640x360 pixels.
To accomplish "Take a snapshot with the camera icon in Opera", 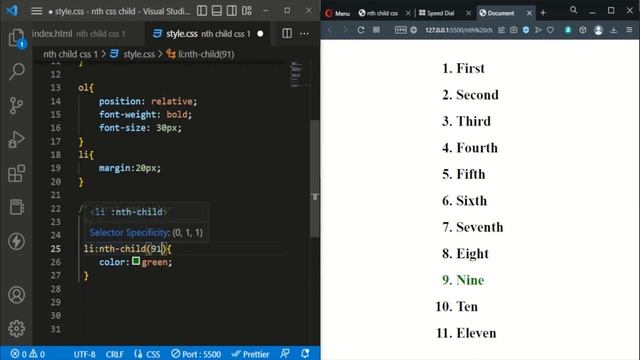I will click(x=514, y=30).
